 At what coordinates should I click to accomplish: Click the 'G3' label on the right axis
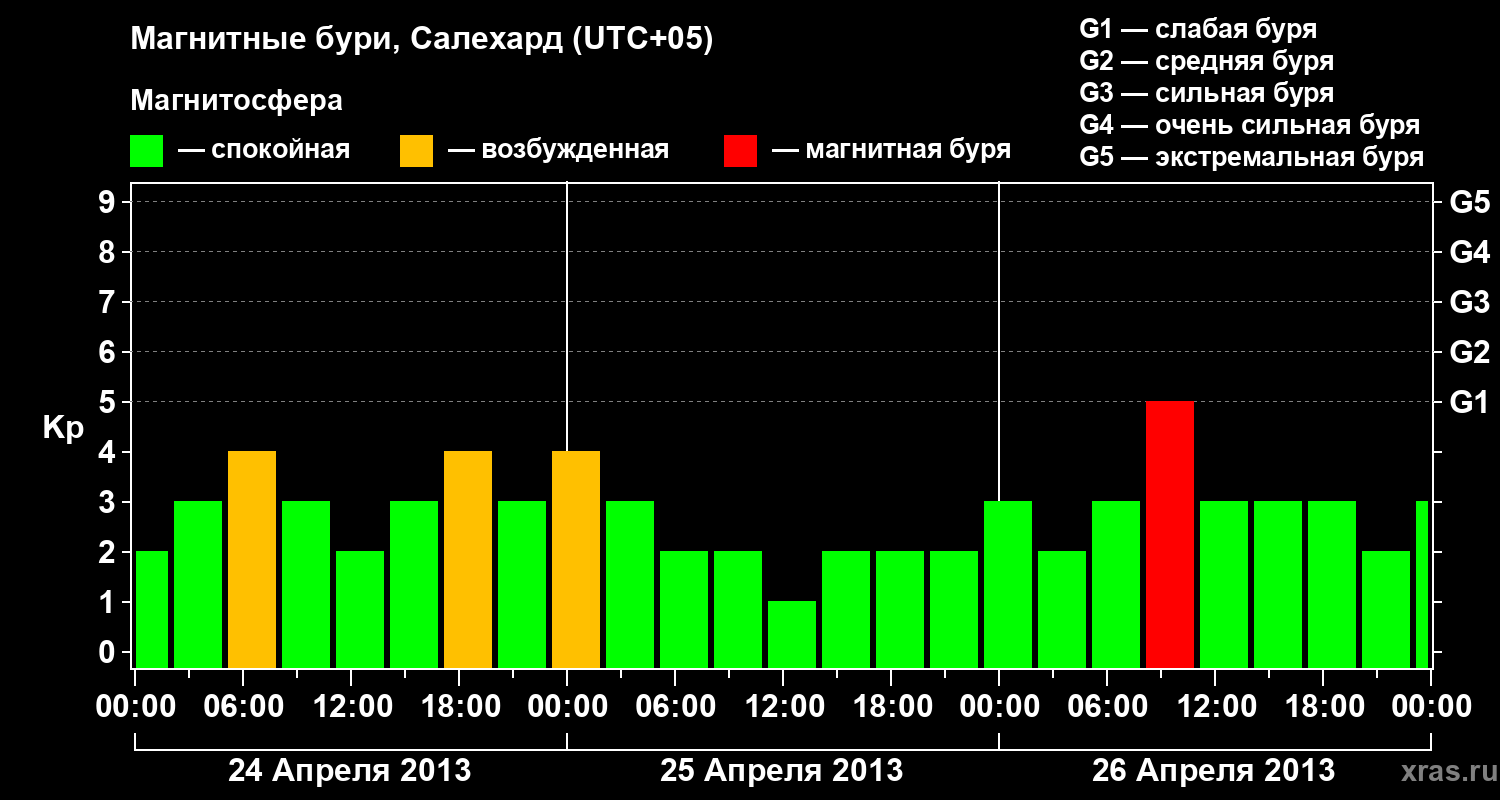pos(1469,302)
